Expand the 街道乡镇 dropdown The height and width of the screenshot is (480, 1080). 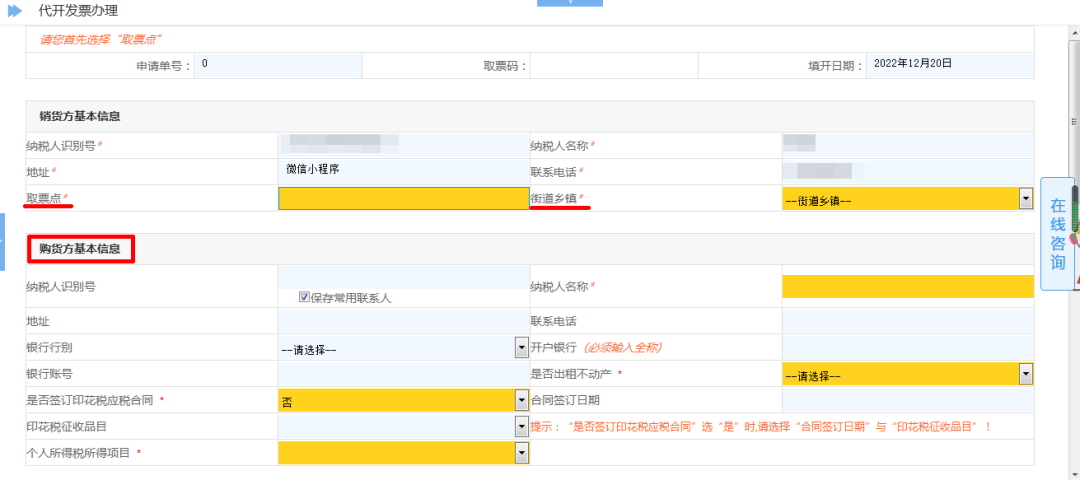click(1025, 199)
